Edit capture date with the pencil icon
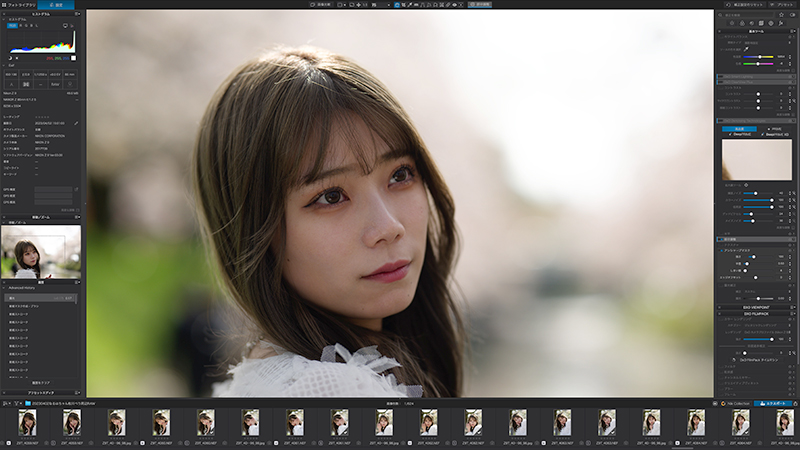Viewport: 800px width, 450px height. [76, 123]
